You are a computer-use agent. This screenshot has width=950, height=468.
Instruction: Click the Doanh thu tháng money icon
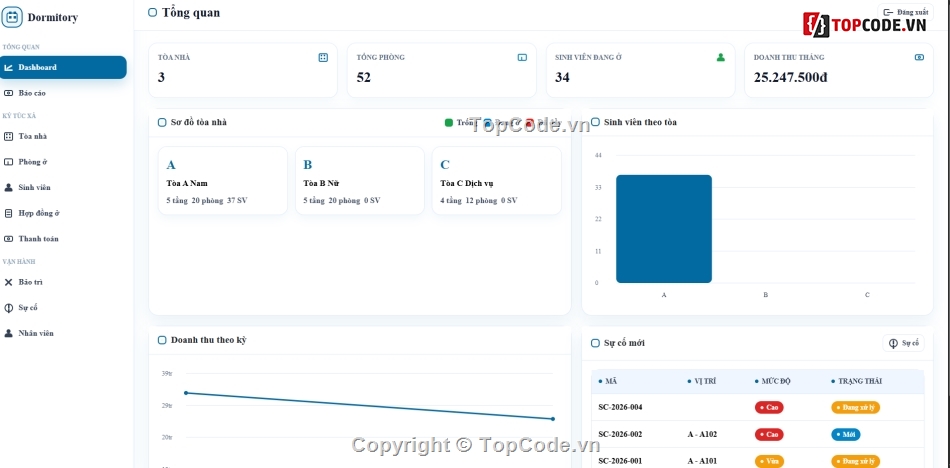[919, 58]
